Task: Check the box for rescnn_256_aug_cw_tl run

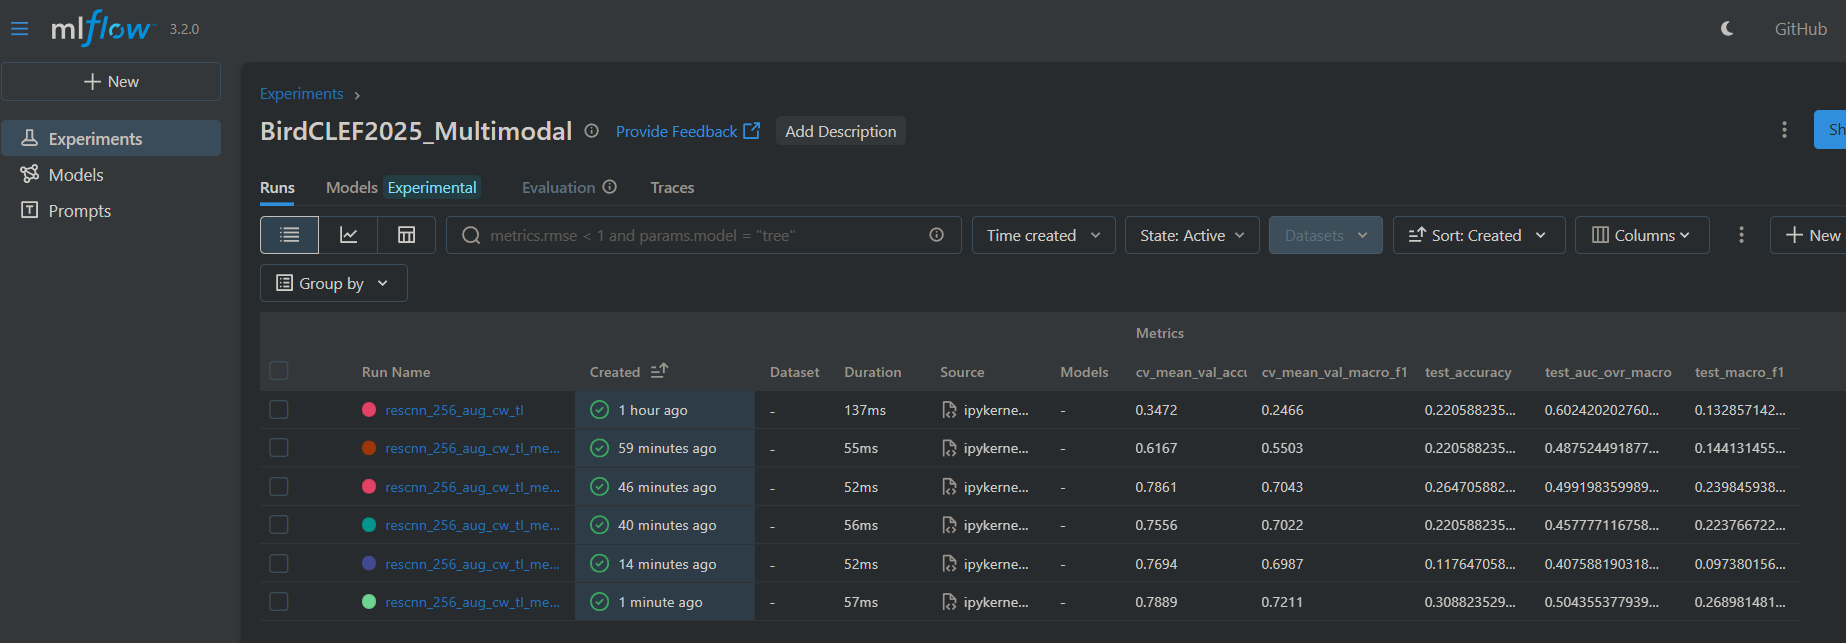Action: click(x=279, y=410)
